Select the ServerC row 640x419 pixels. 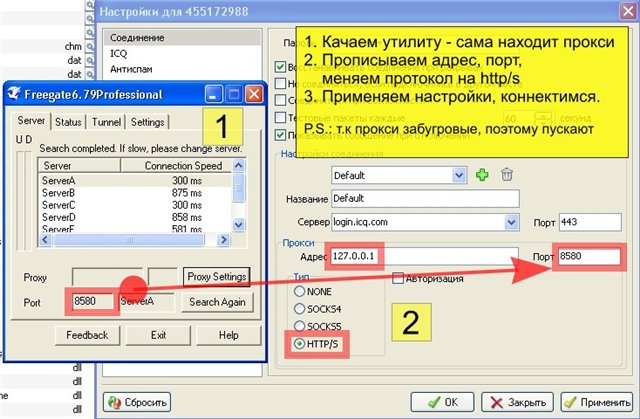135,205
